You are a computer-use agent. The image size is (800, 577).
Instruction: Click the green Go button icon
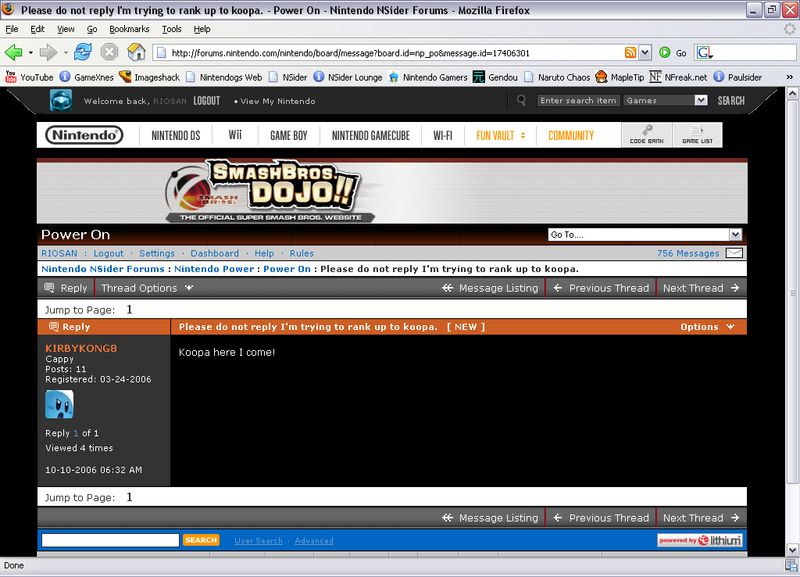pyautogui.click(x=665, y=53)
